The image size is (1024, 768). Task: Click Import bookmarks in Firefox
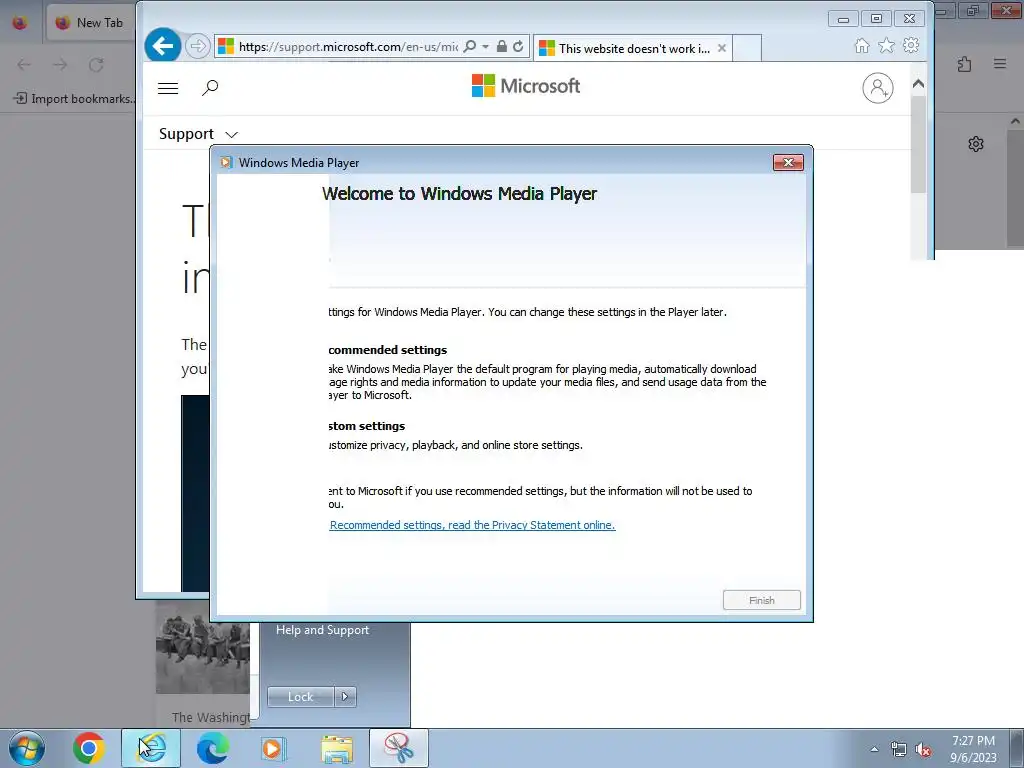click(74, 99)
